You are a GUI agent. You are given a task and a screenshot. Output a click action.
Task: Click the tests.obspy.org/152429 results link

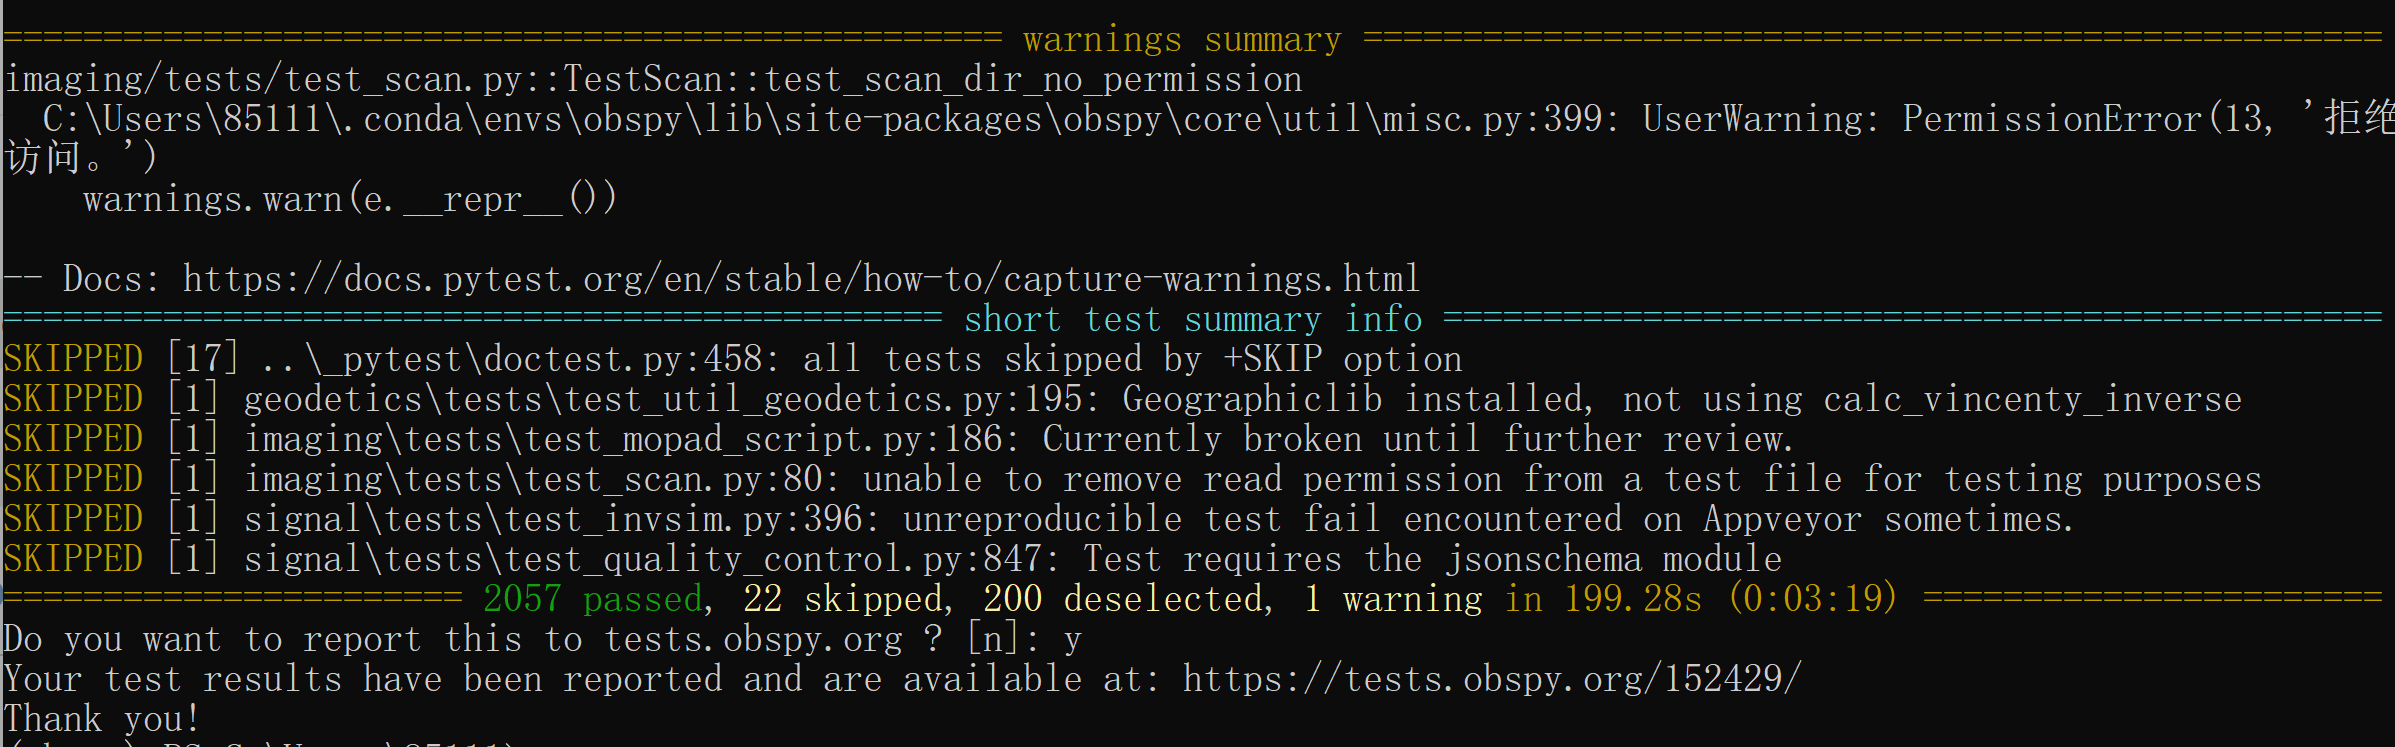[x=1492, y=679]
